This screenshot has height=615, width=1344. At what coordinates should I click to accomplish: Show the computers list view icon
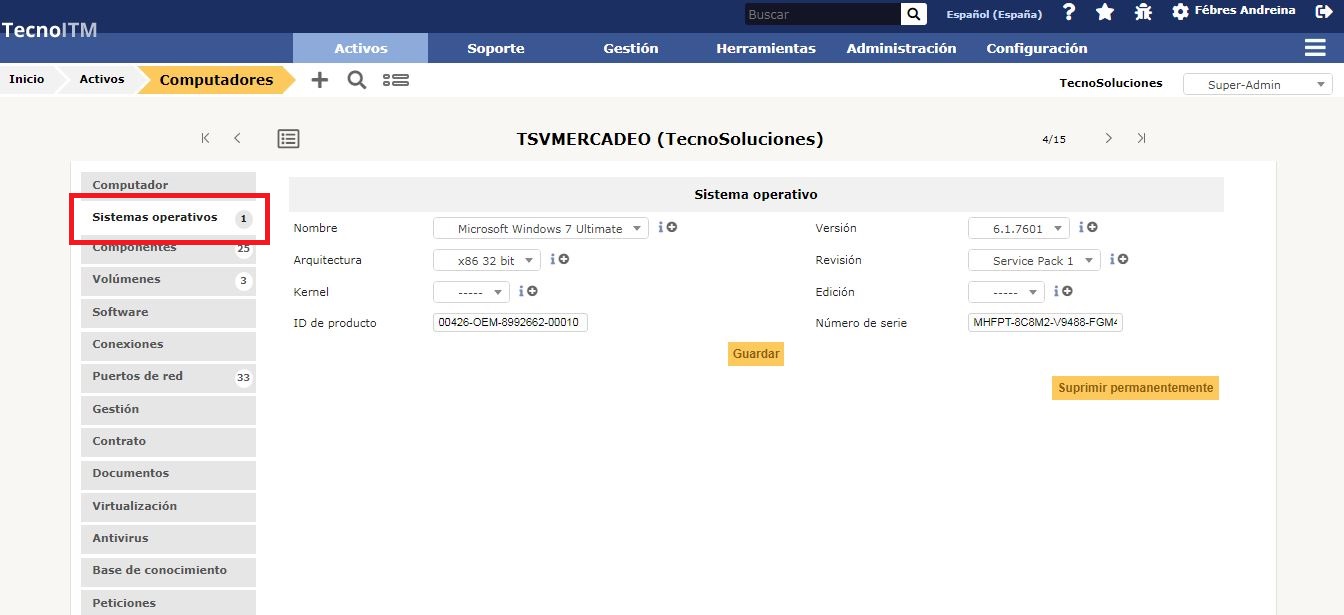(x=288, y=139)
